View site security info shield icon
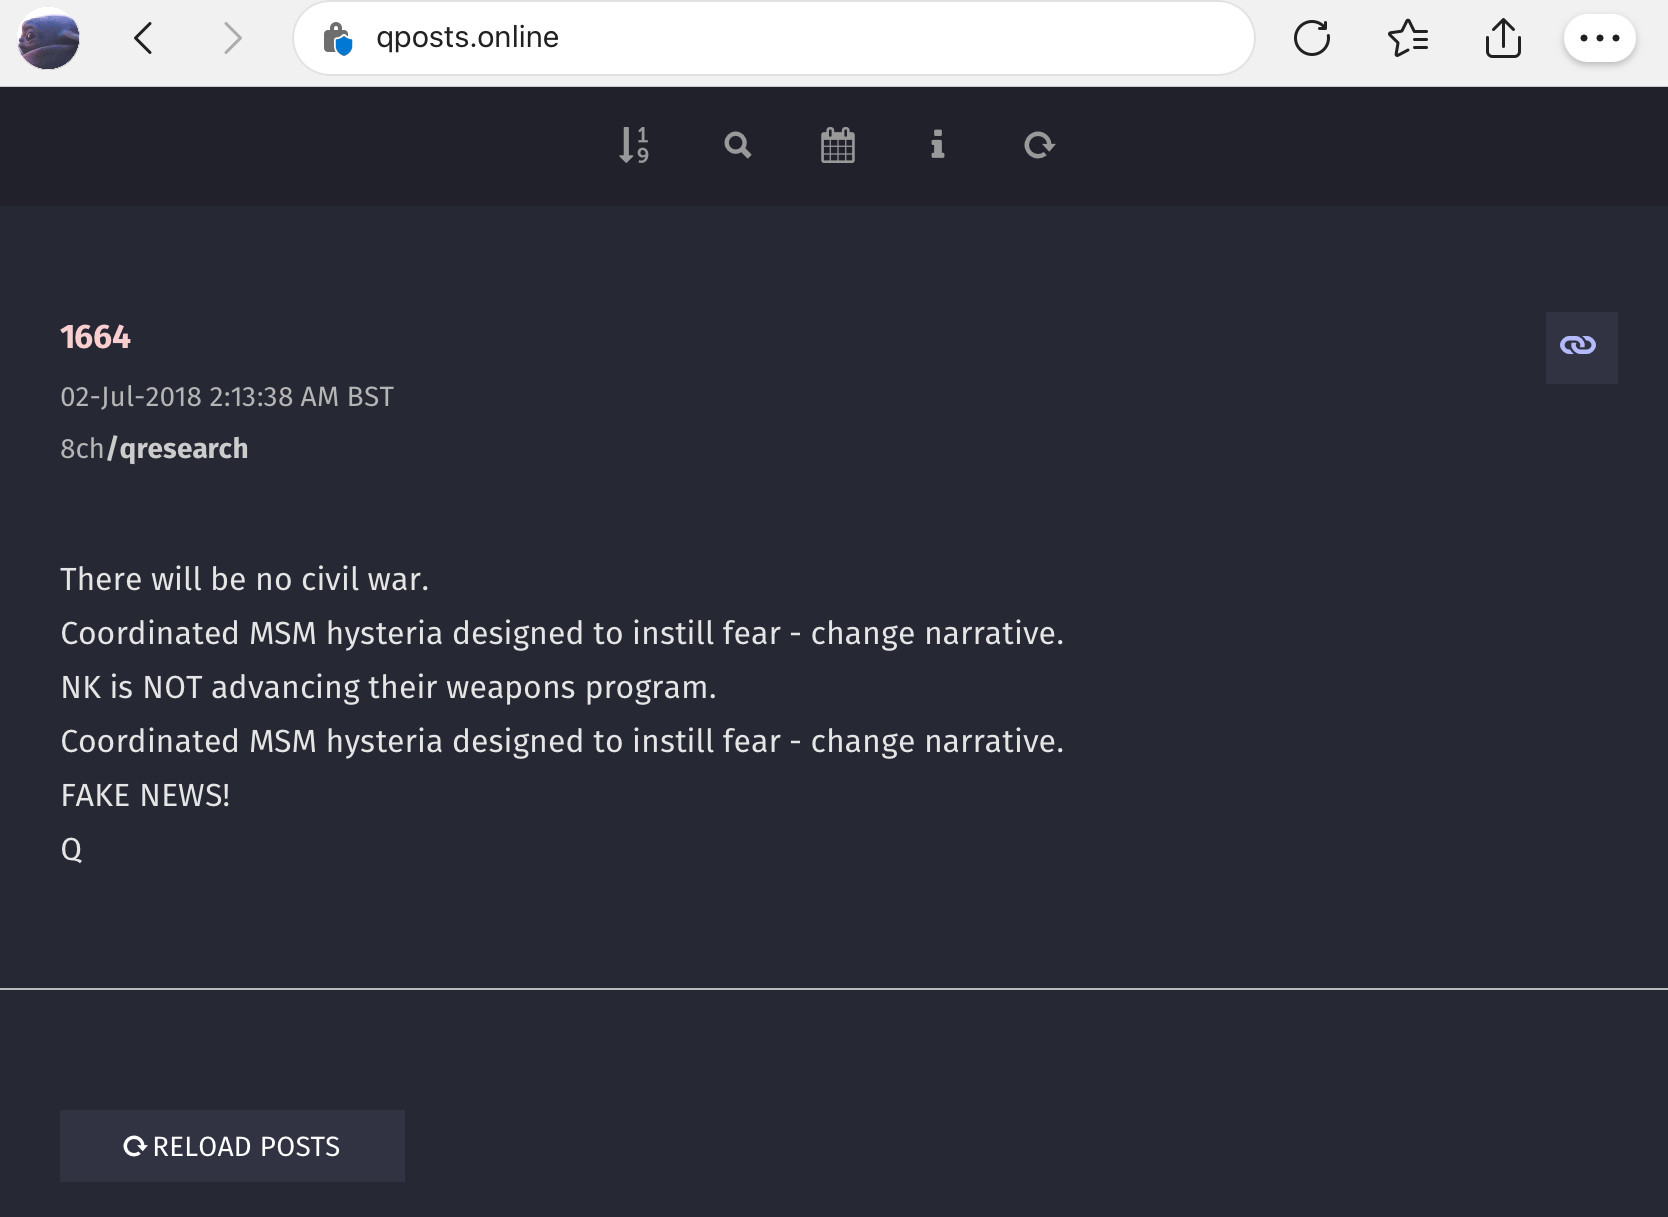Screen dimensions: 1668x1217 click(x=338, y=39)
